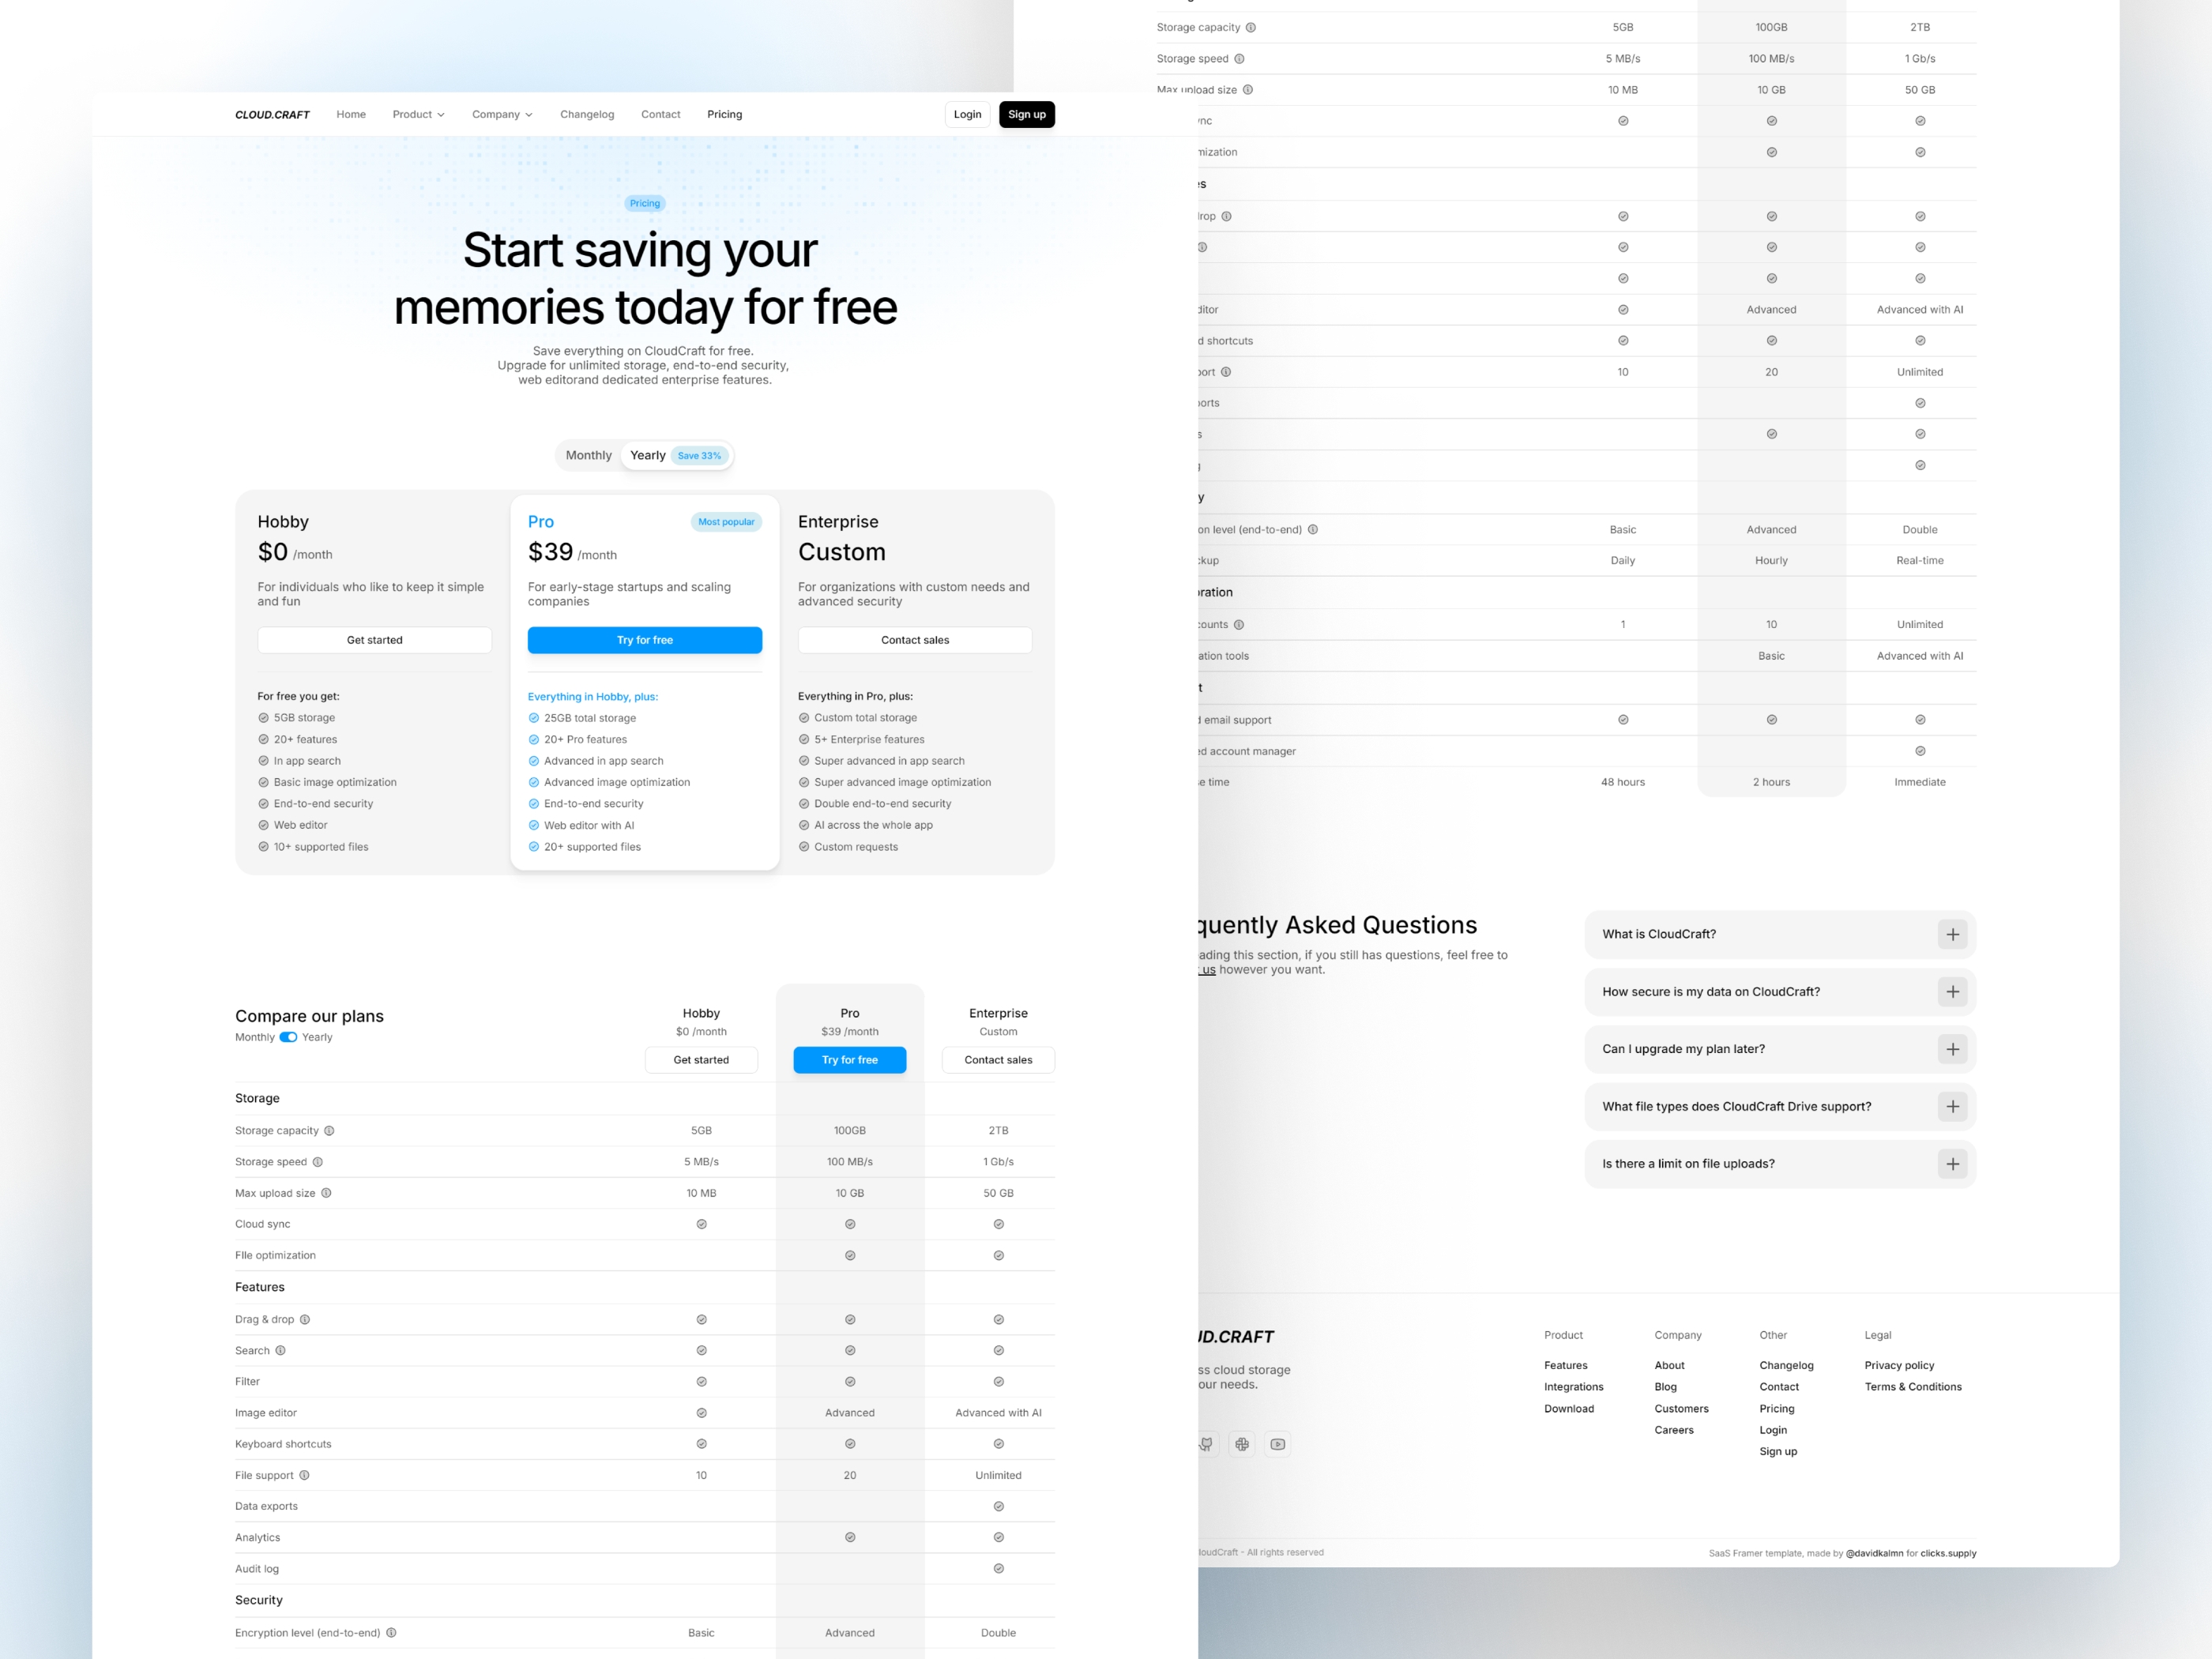Click the Changelog menu item
The image size is (2212, 1659).
pos(587,113)
